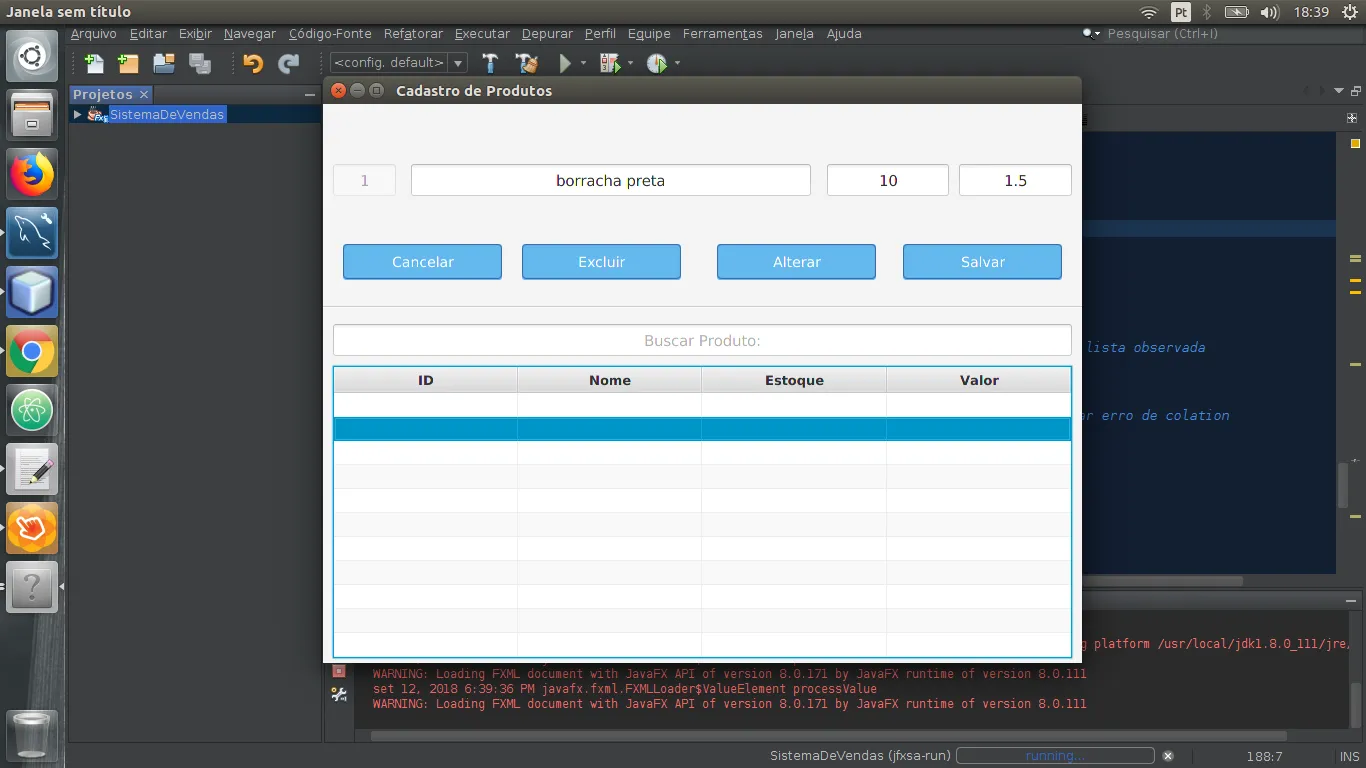Click the Profile Project clock icon
Screen dimensions: 1366x768
pos(657,63)
